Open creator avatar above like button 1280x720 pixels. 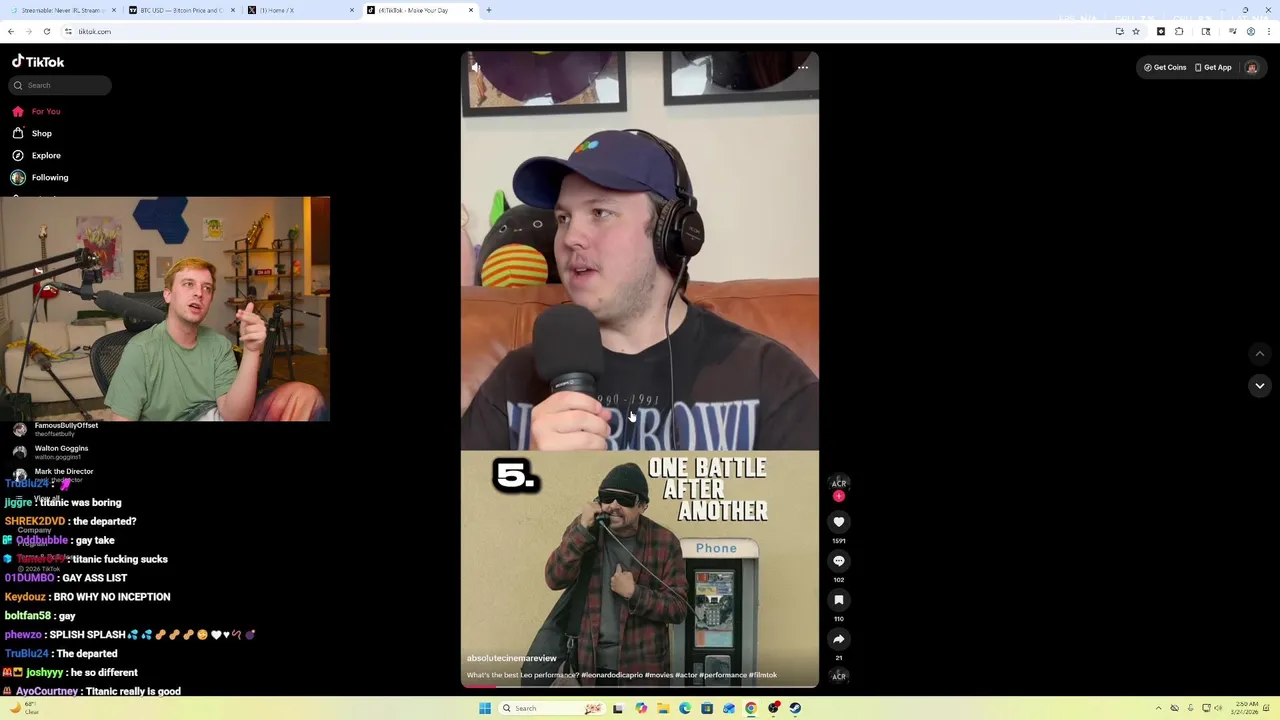839,483
